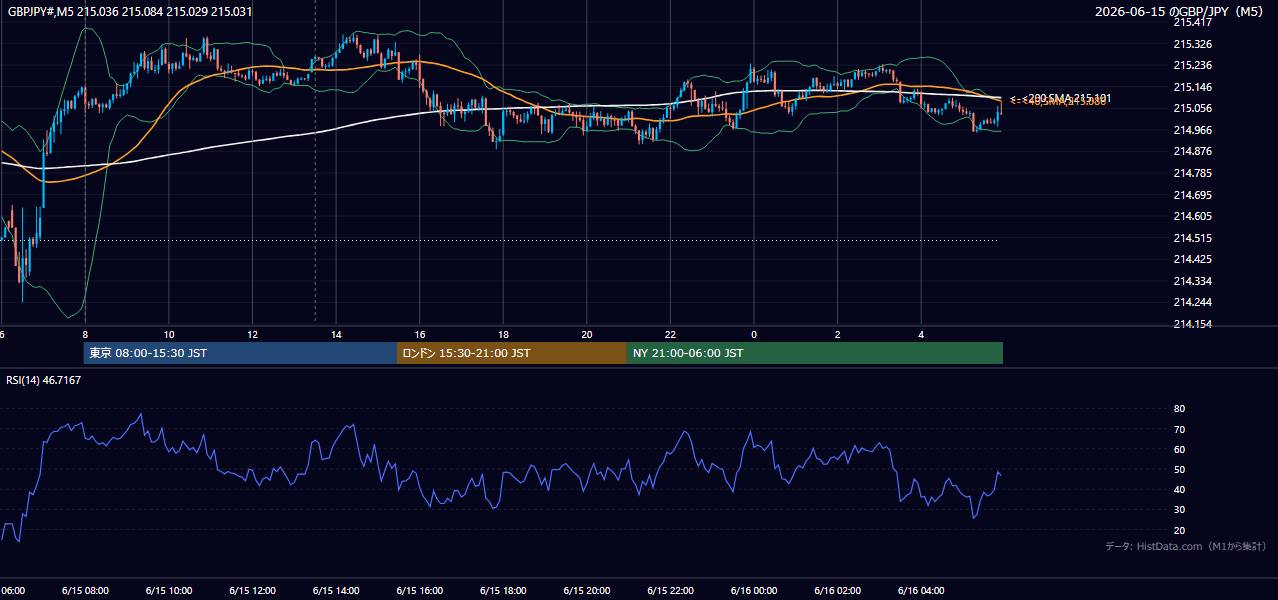
Task: Click the 215.326 price axis label
Action: [x=1193, y=44]
